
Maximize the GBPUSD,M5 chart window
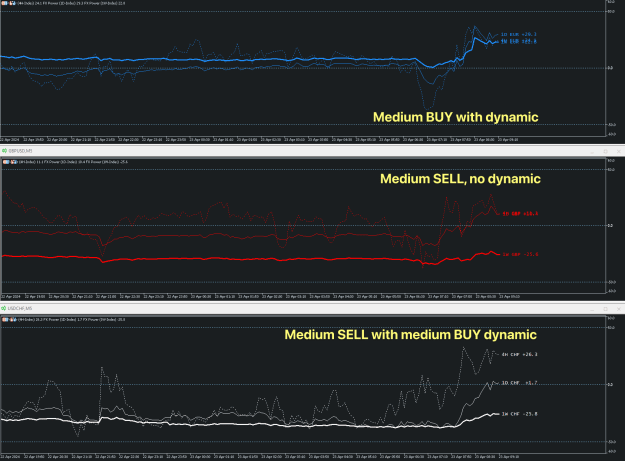tap(605, 151)
